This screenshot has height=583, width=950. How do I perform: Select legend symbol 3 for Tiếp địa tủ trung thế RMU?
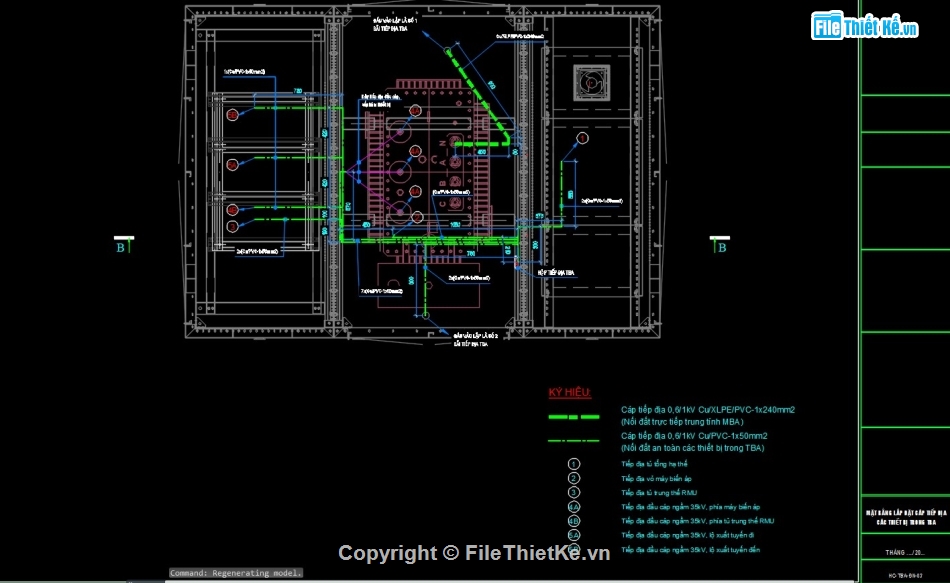point(574,490)
